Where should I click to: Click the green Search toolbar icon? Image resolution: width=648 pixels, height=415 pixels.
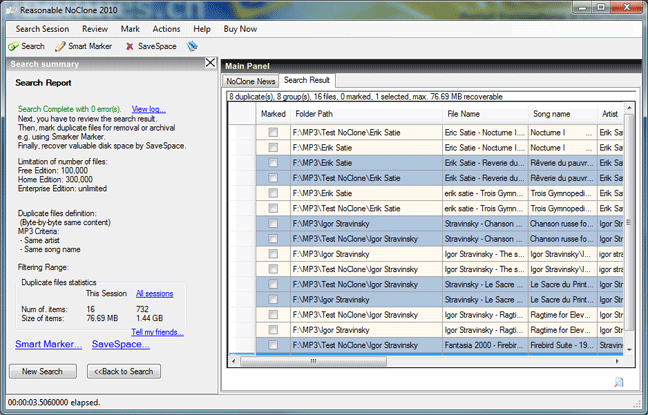coord(13,46)
